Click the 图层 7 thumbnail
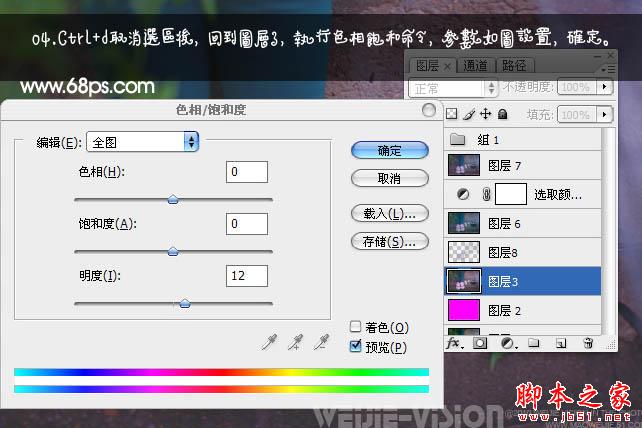 point(464,165)
